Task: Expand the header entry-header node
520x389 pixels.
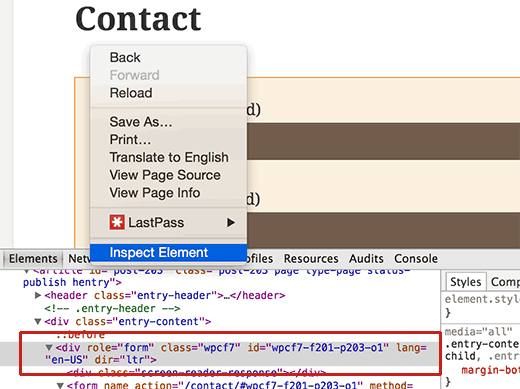Action: 38,295
